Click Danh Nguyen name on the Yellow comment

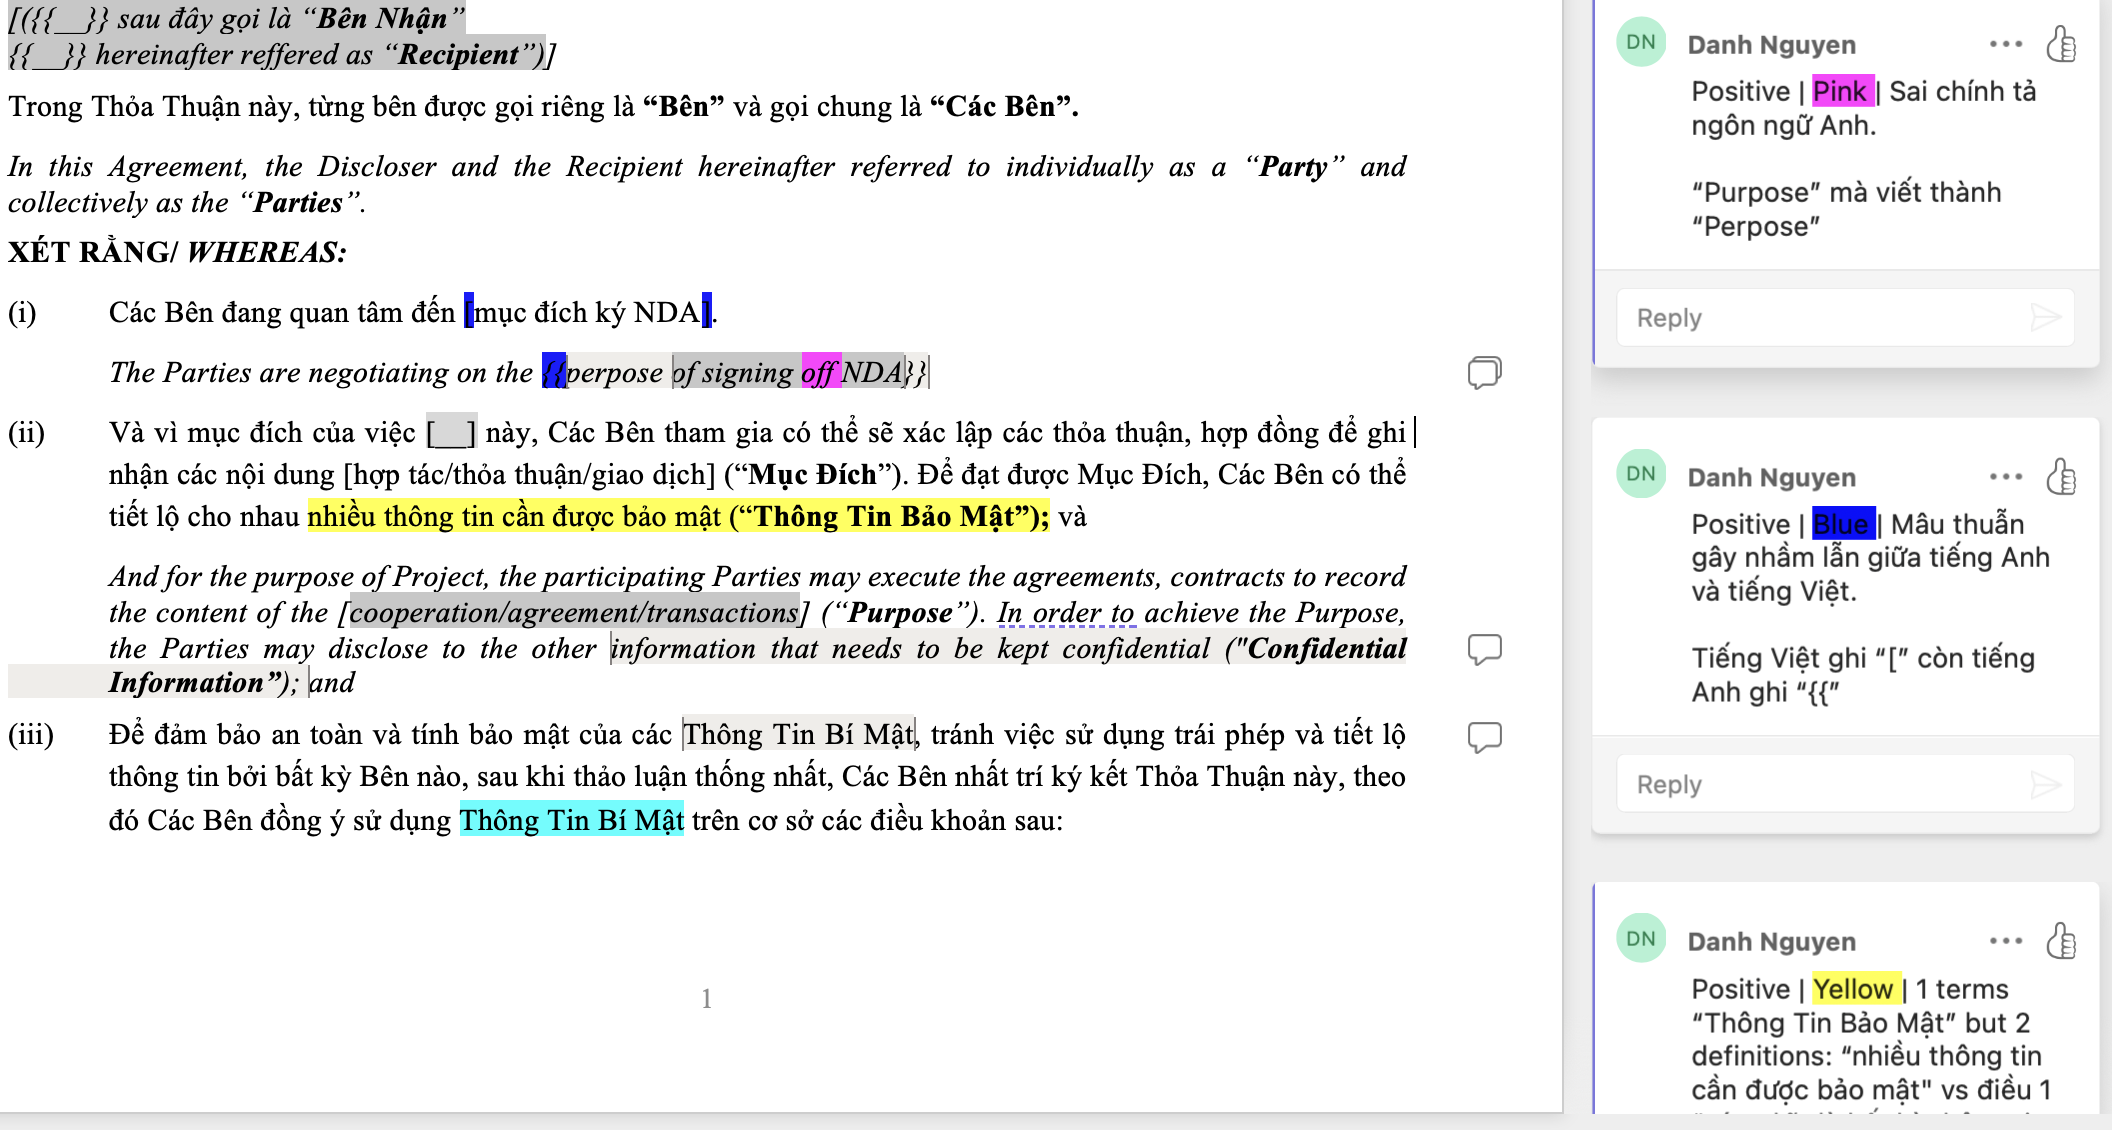1771,942
